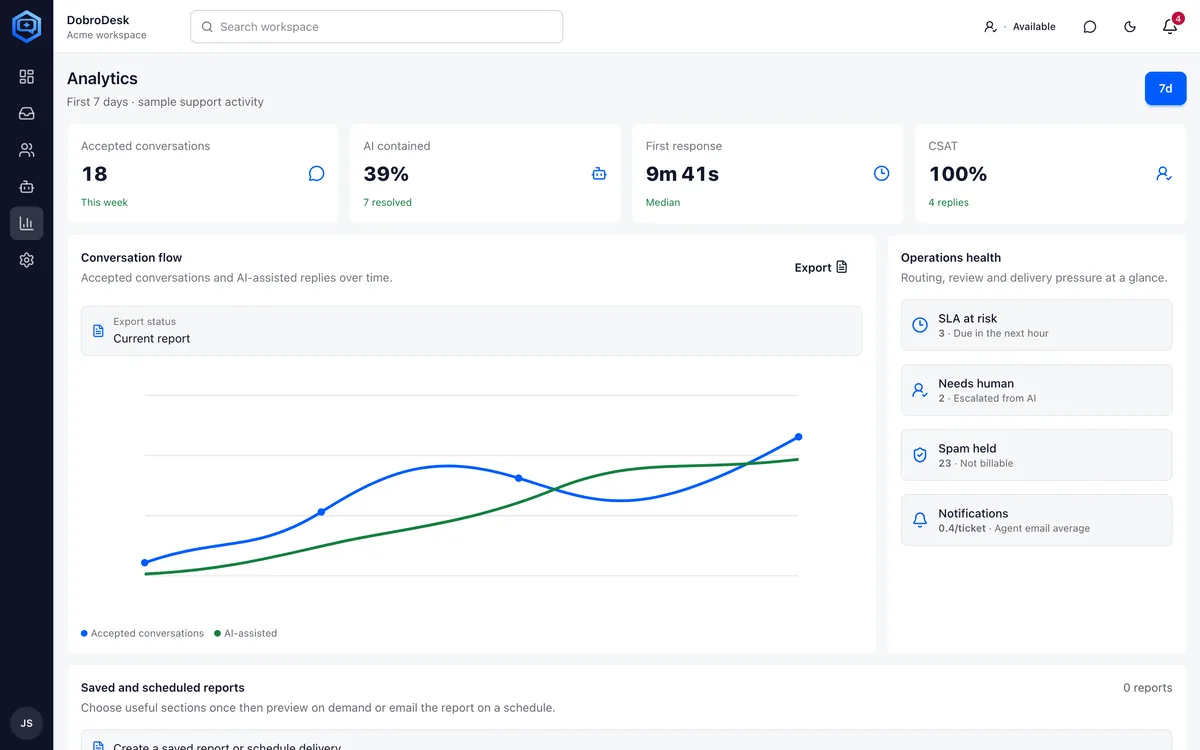Click the first blue data point on chart
The image size is (1200, 750).
pyautogui.click(x=145, y=562)
